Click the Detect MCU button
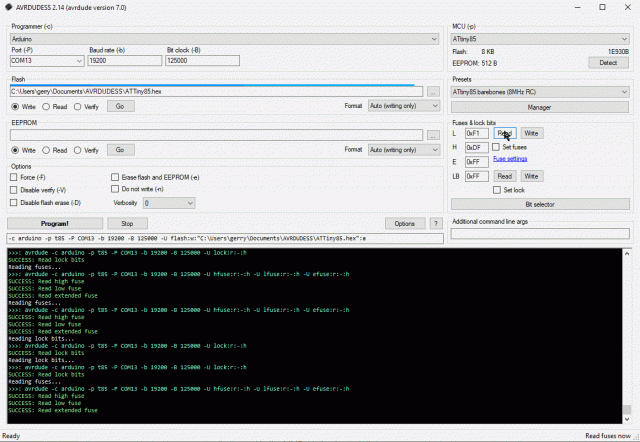Viewport: 640px width, 442px height. click(607, 62)
